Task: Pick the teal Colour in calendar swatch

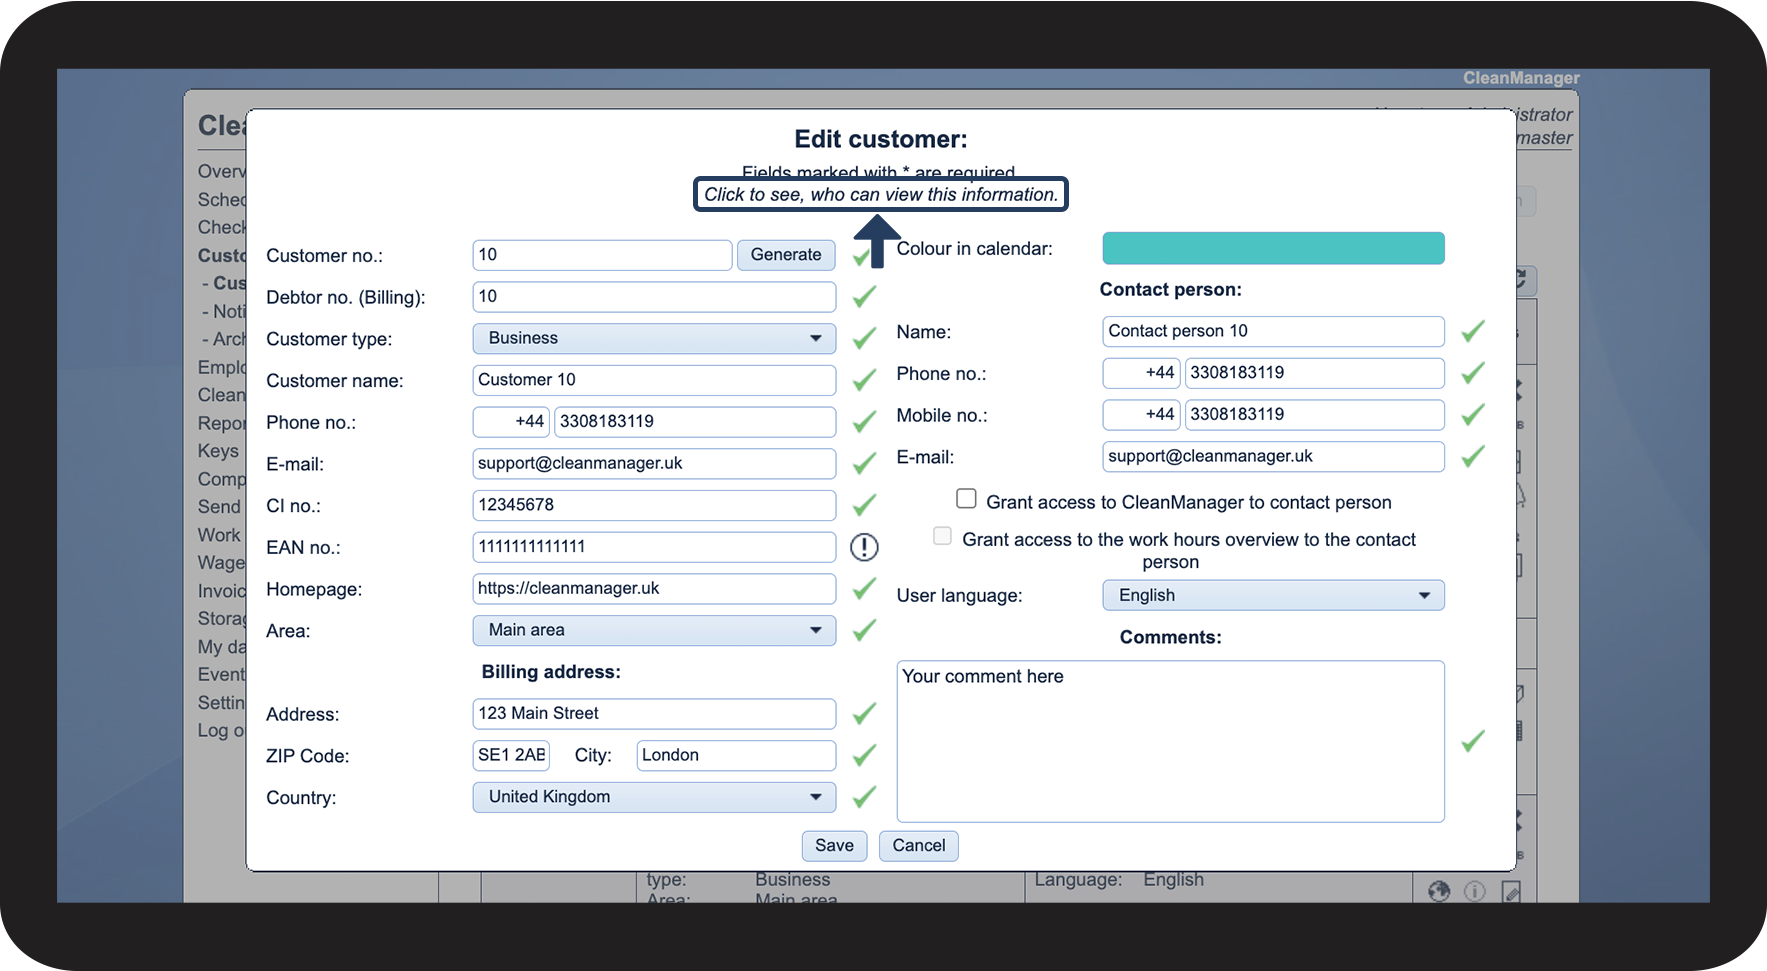Action: [x=1273, y=248]
